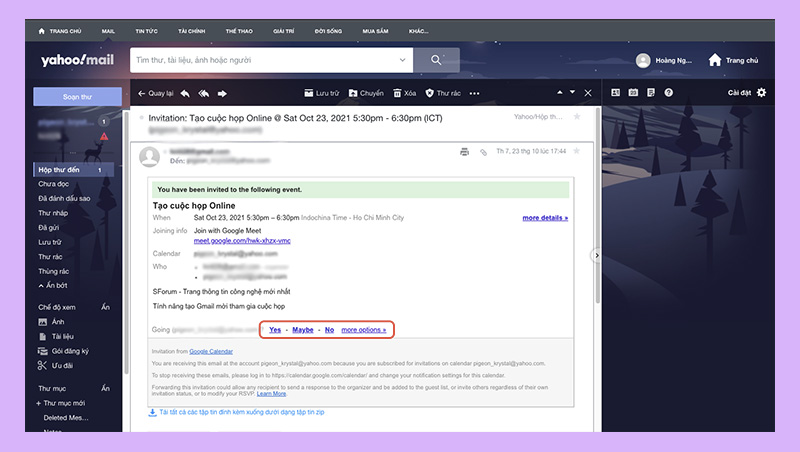Open the GIẢI TRÍ top menu
800x452 pixels.
284,31
